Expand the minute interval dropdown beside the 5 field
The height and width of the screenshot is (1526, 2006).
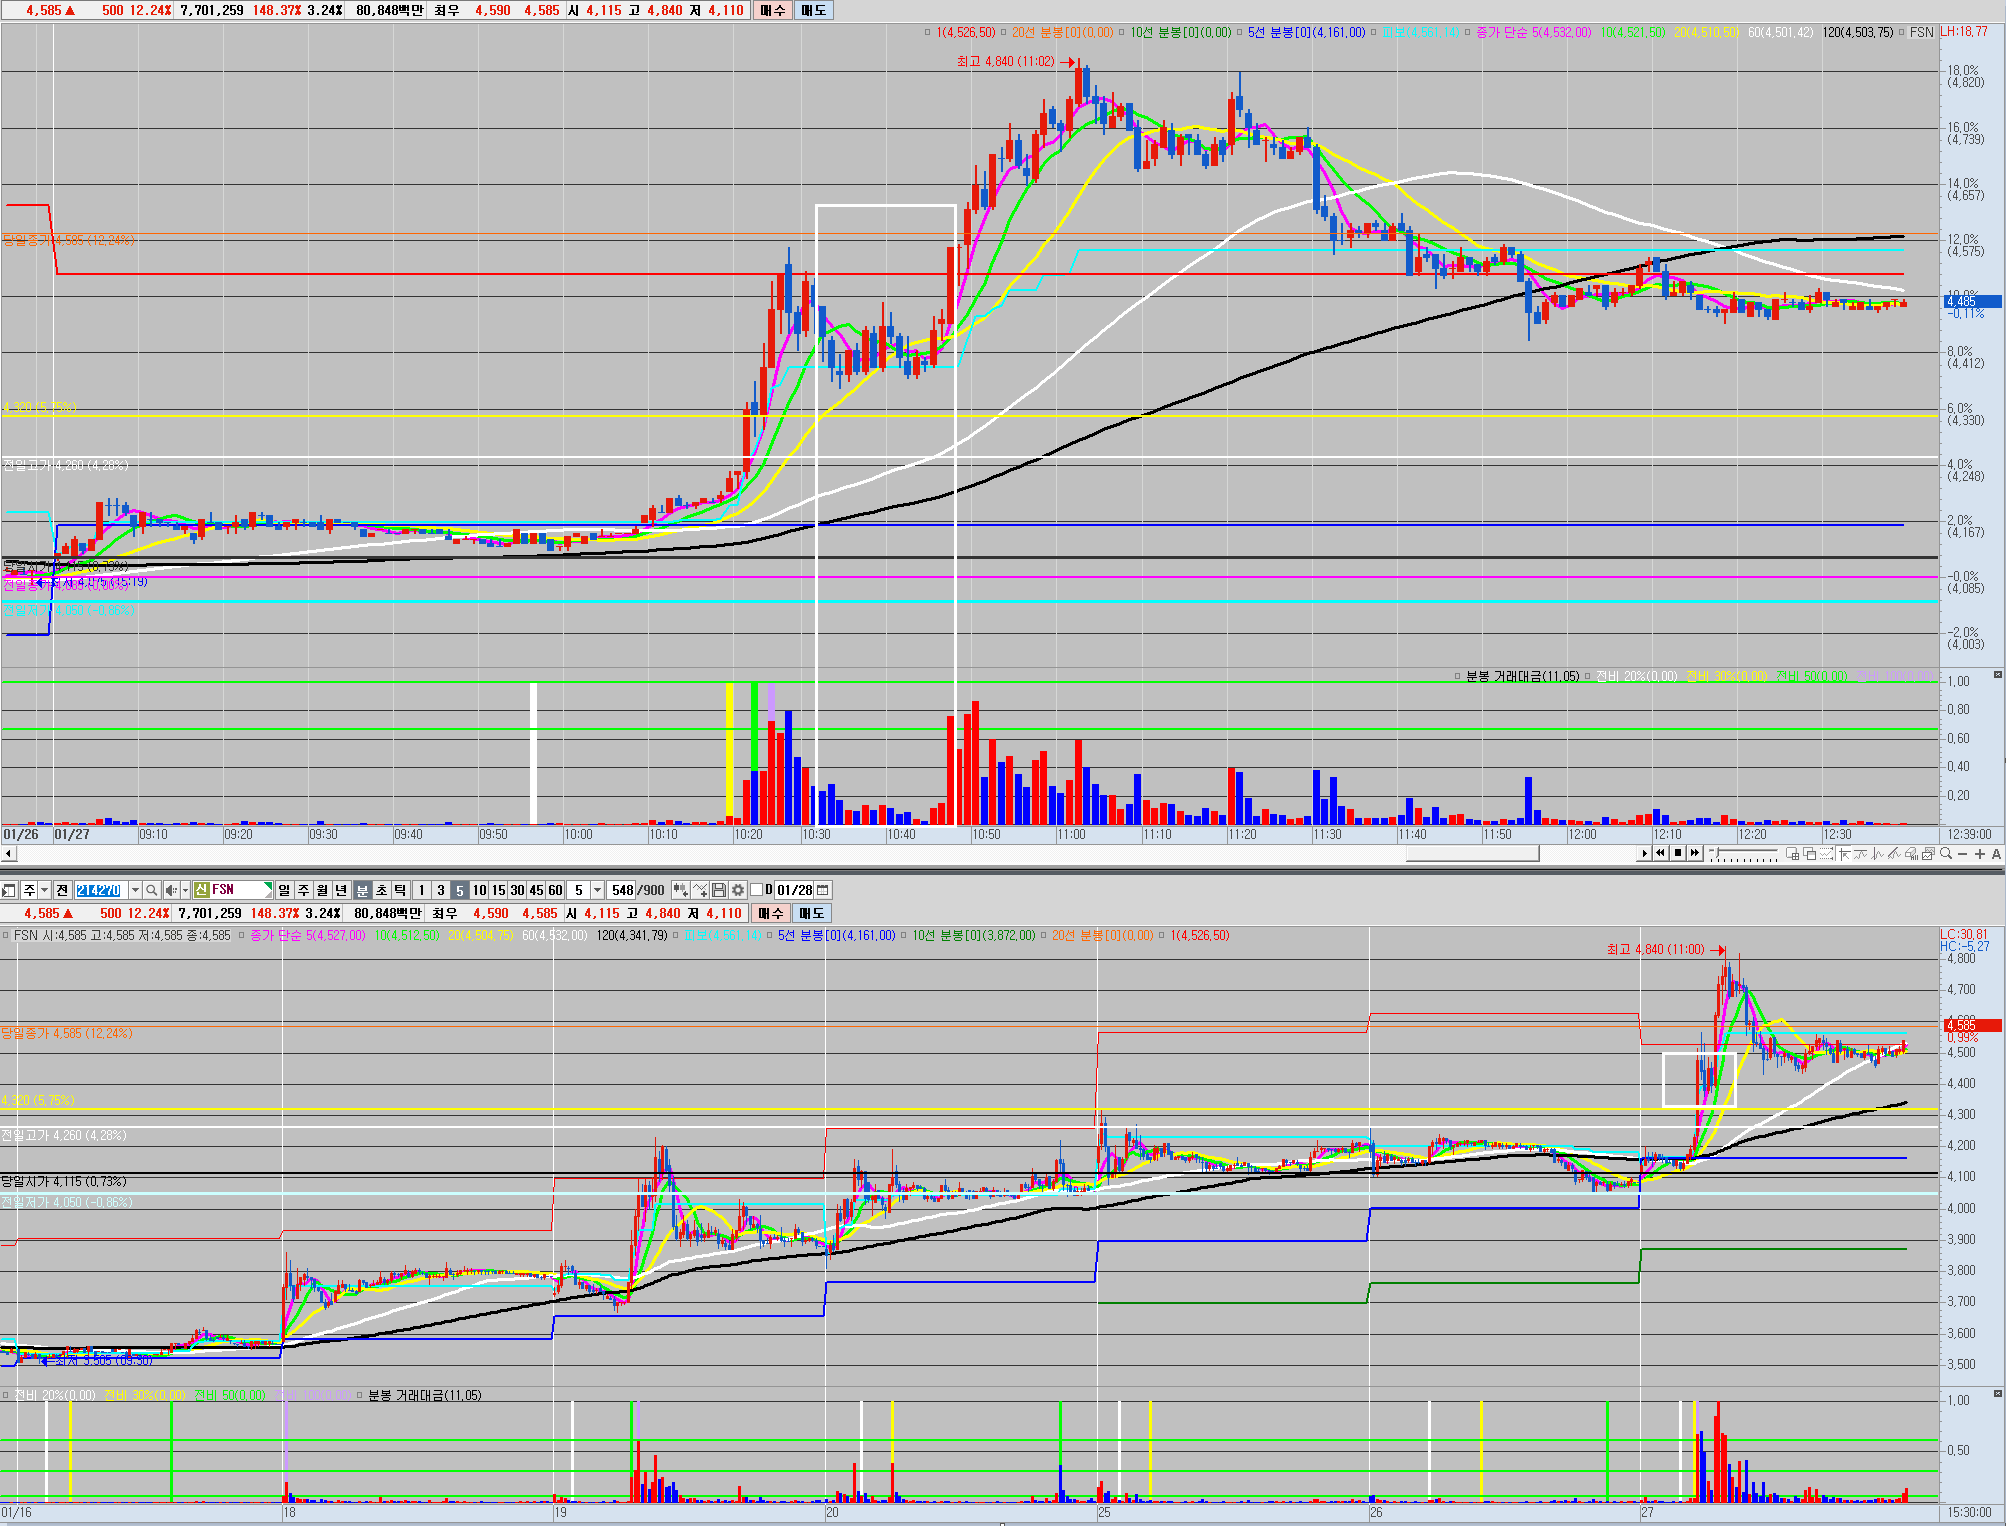[x=597, y=890]
